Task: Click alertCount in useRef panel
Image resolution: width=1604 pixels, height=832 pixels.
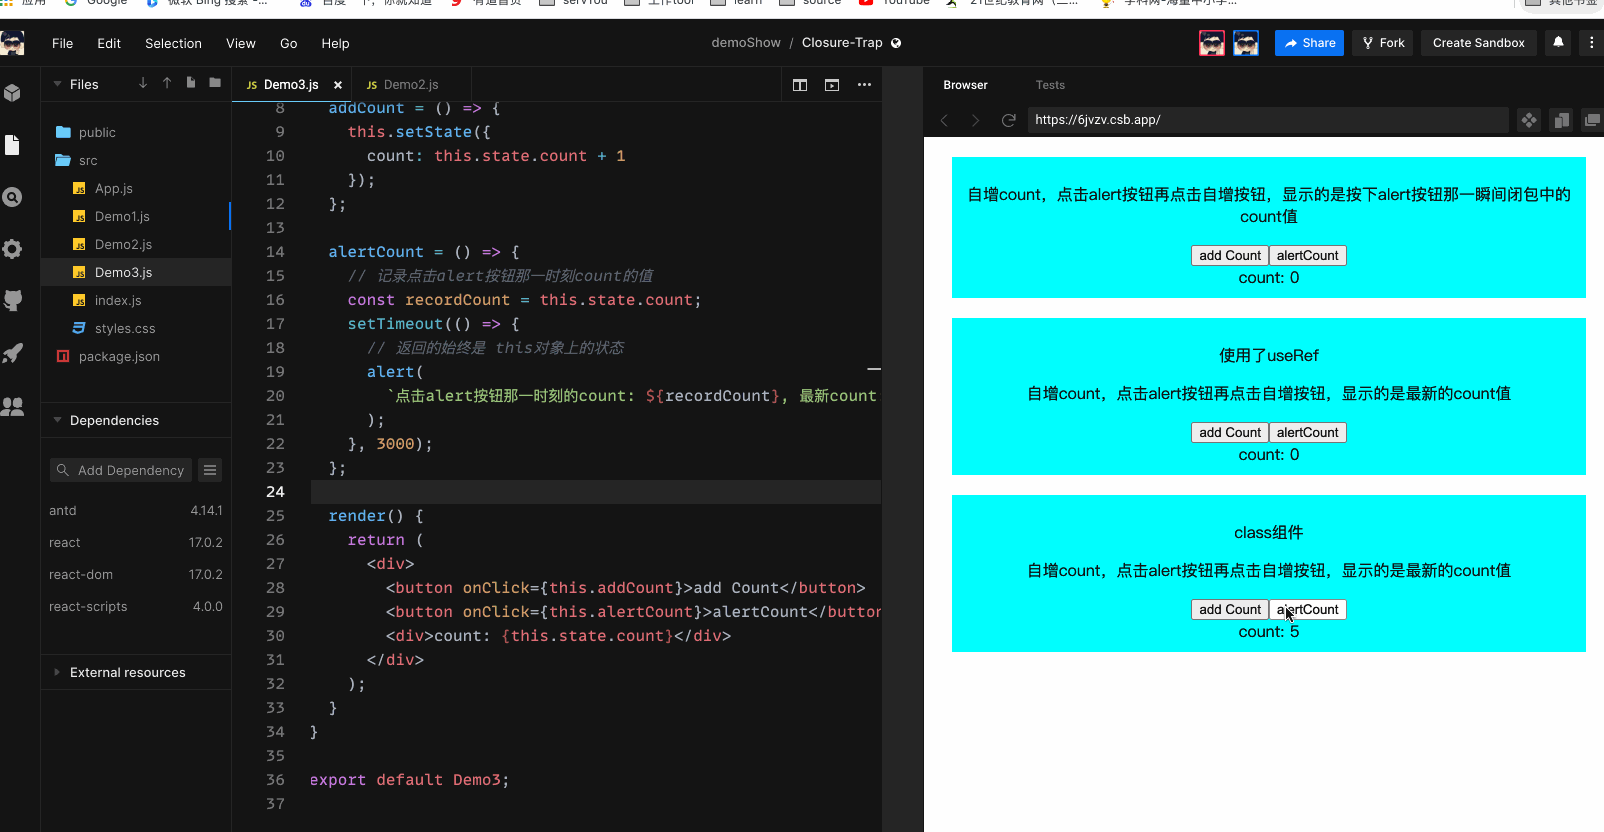Action: click(x=1307, y=433)
